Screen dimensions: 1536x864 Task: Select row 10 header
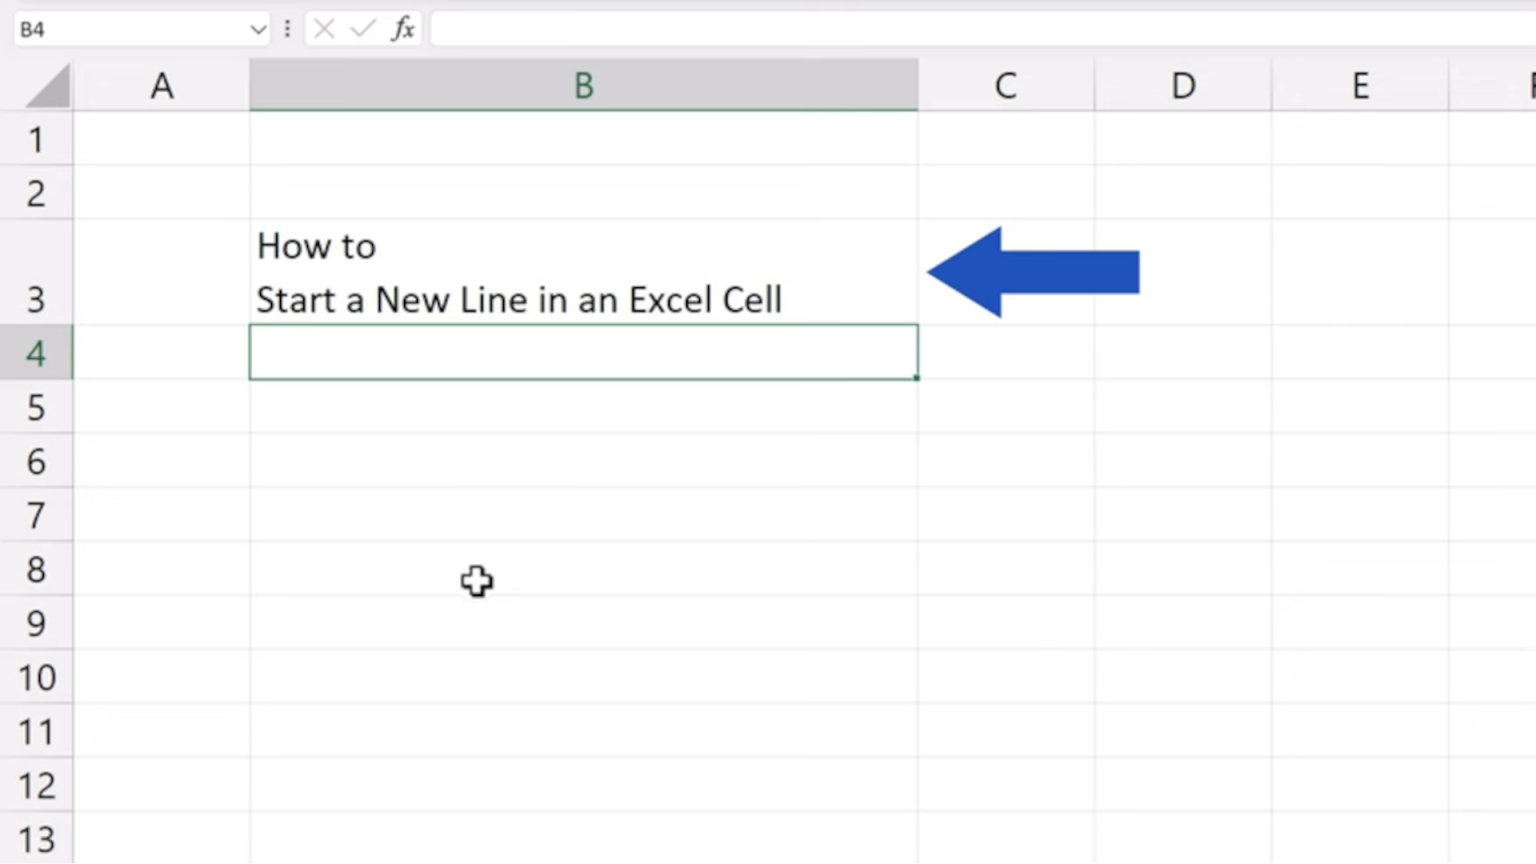[36, 677]
